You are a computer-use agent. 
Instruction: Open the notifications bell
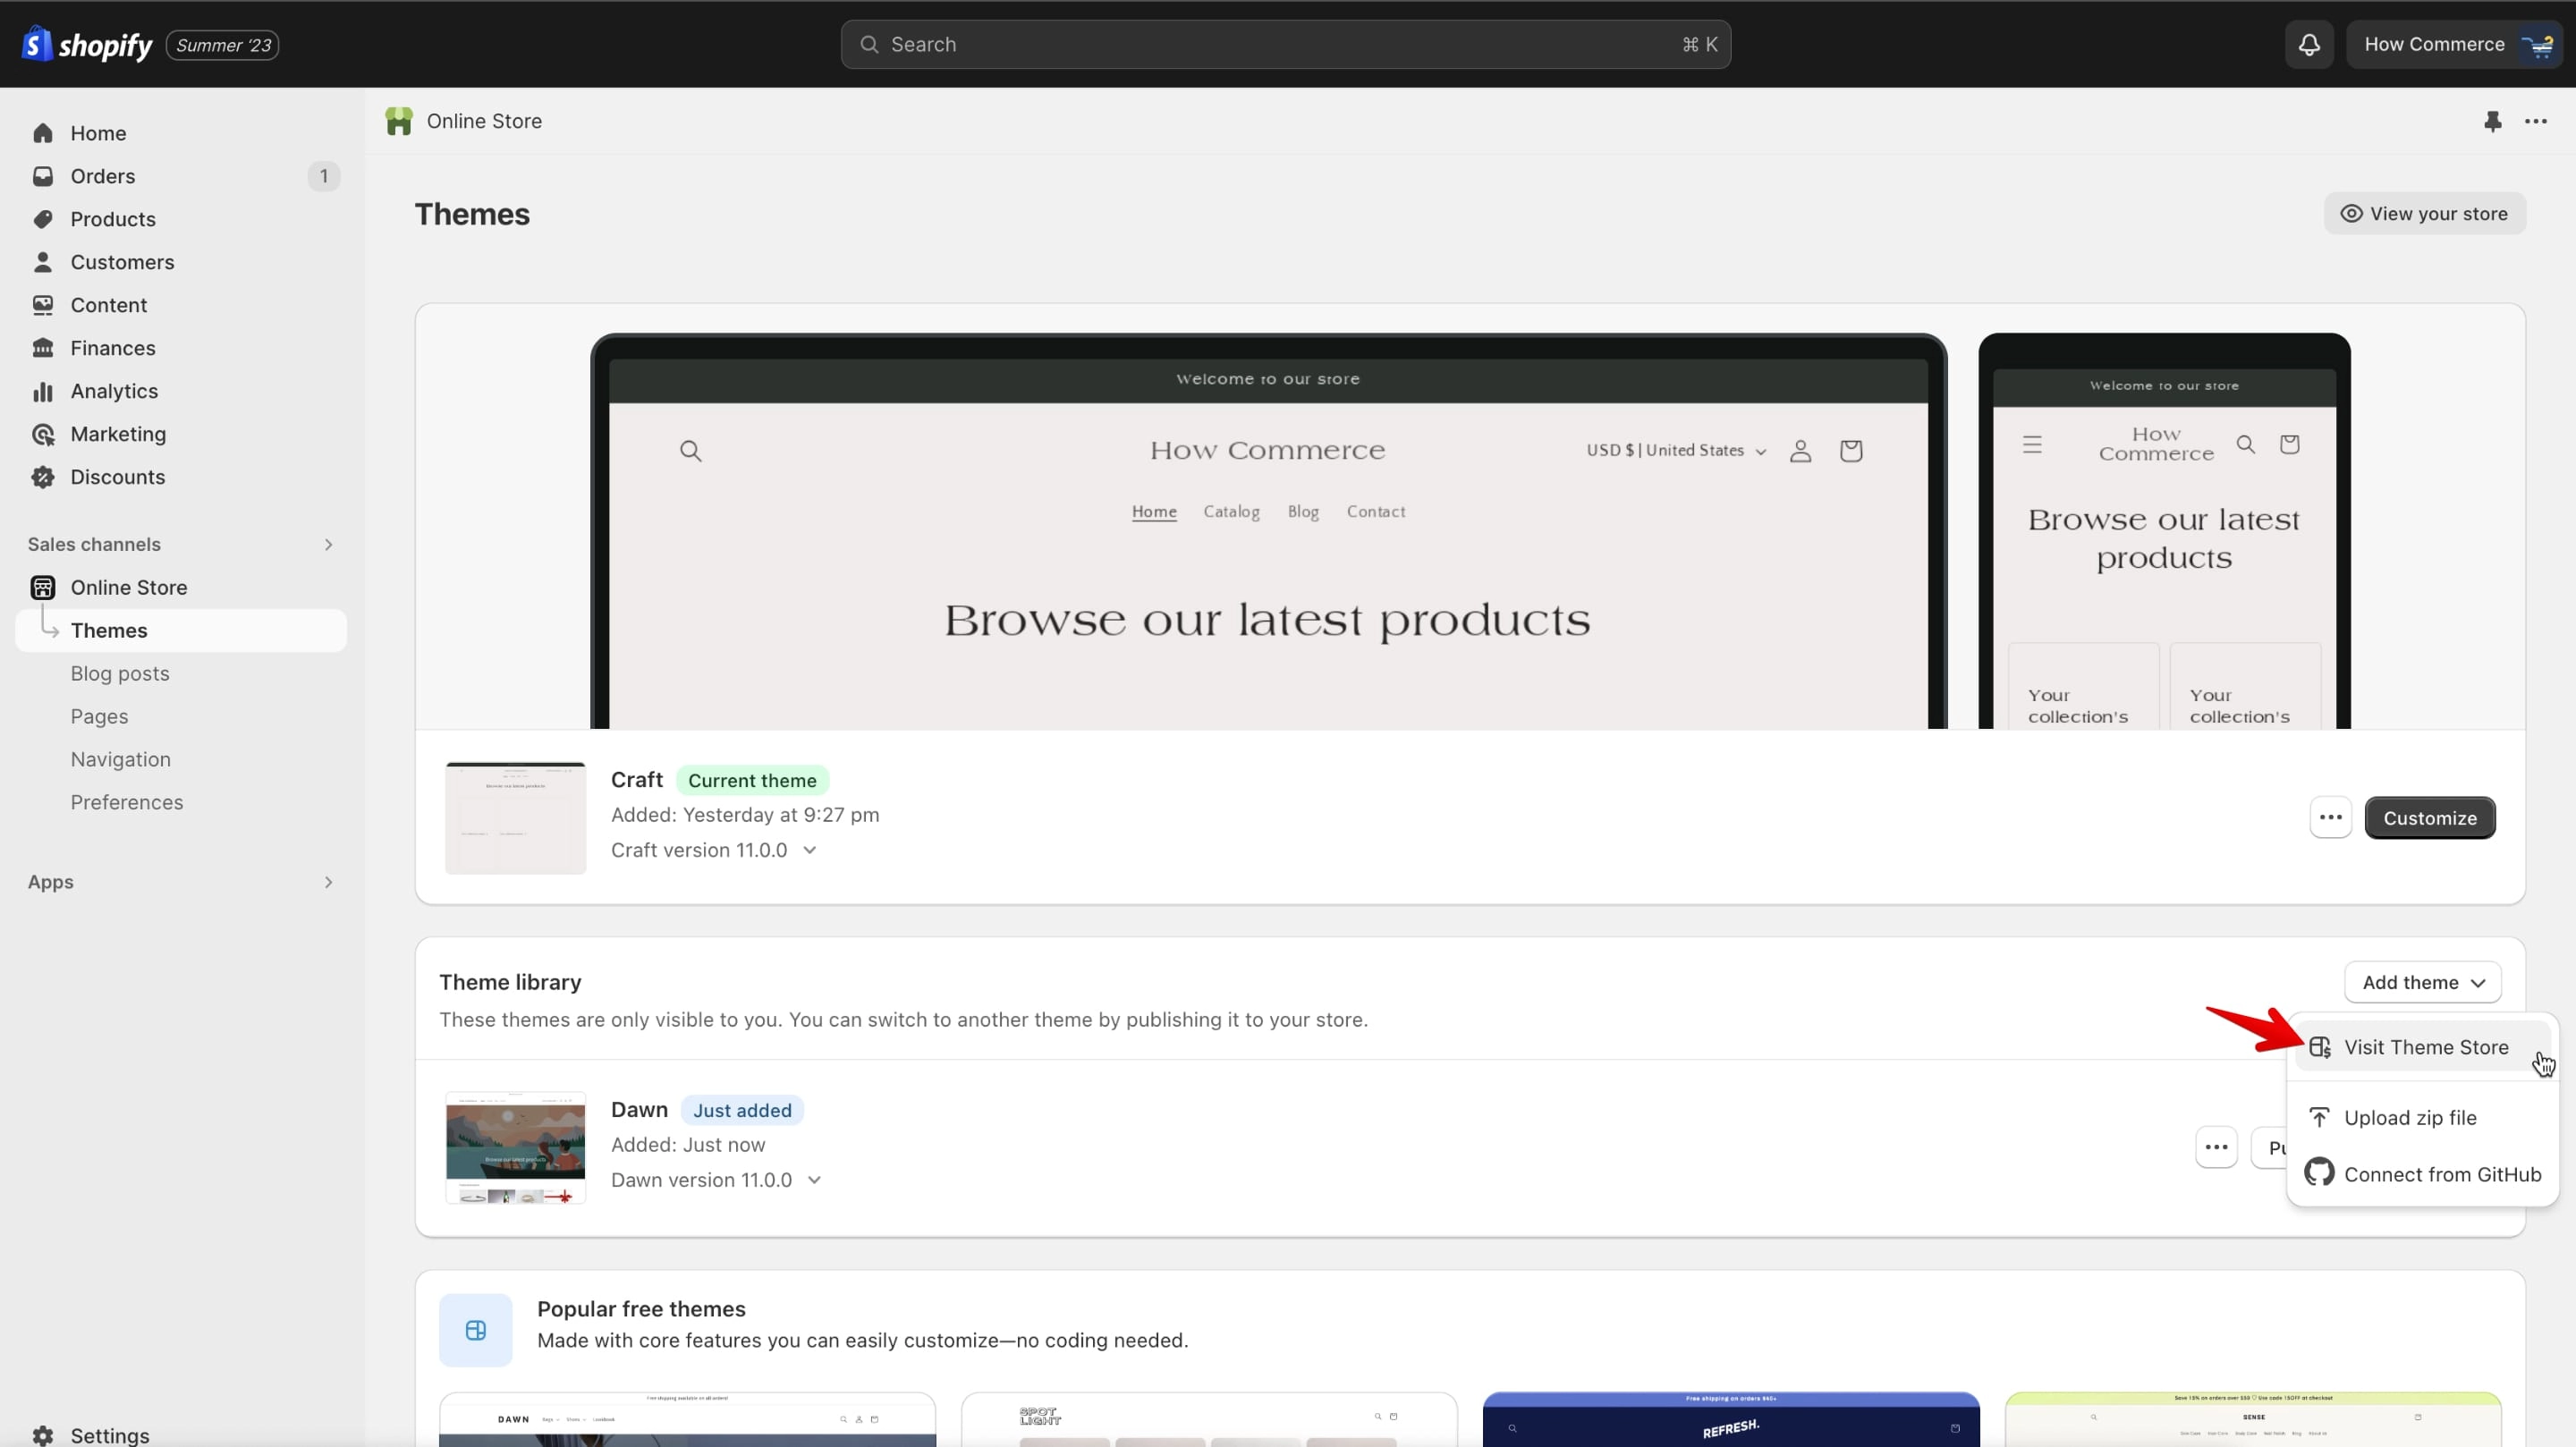pyautogui.click(x=2309, y=44)
